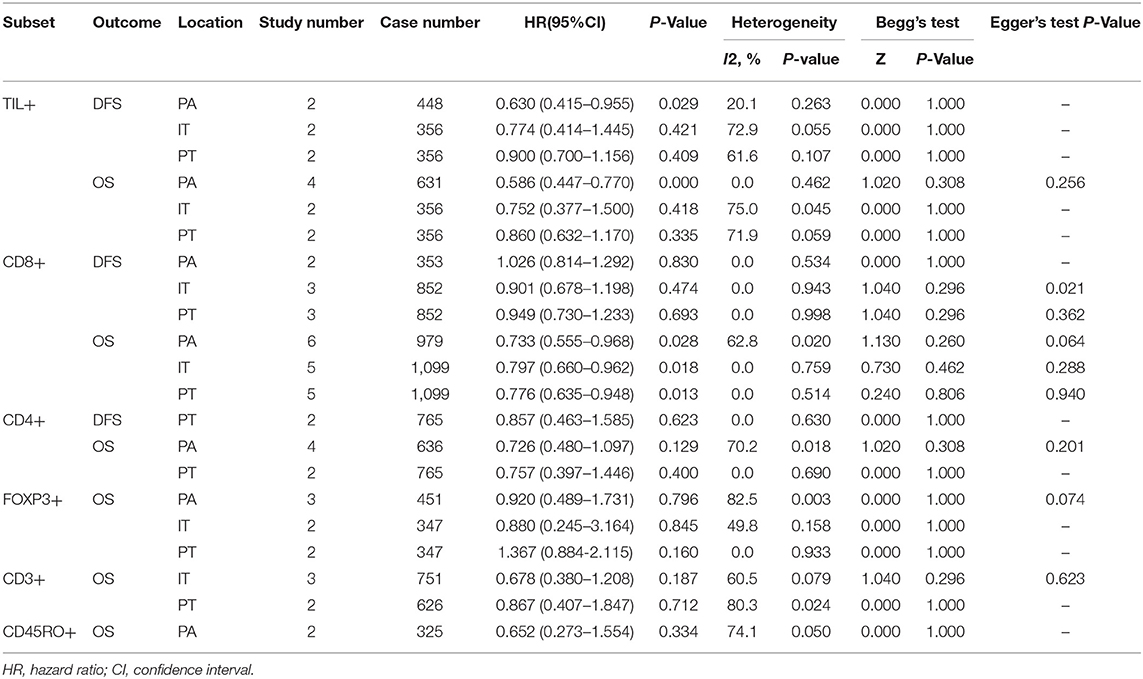The image size is (1143, 679).
Task: Click the 'FOXP3+' subset label
Action: click(33, 500)
